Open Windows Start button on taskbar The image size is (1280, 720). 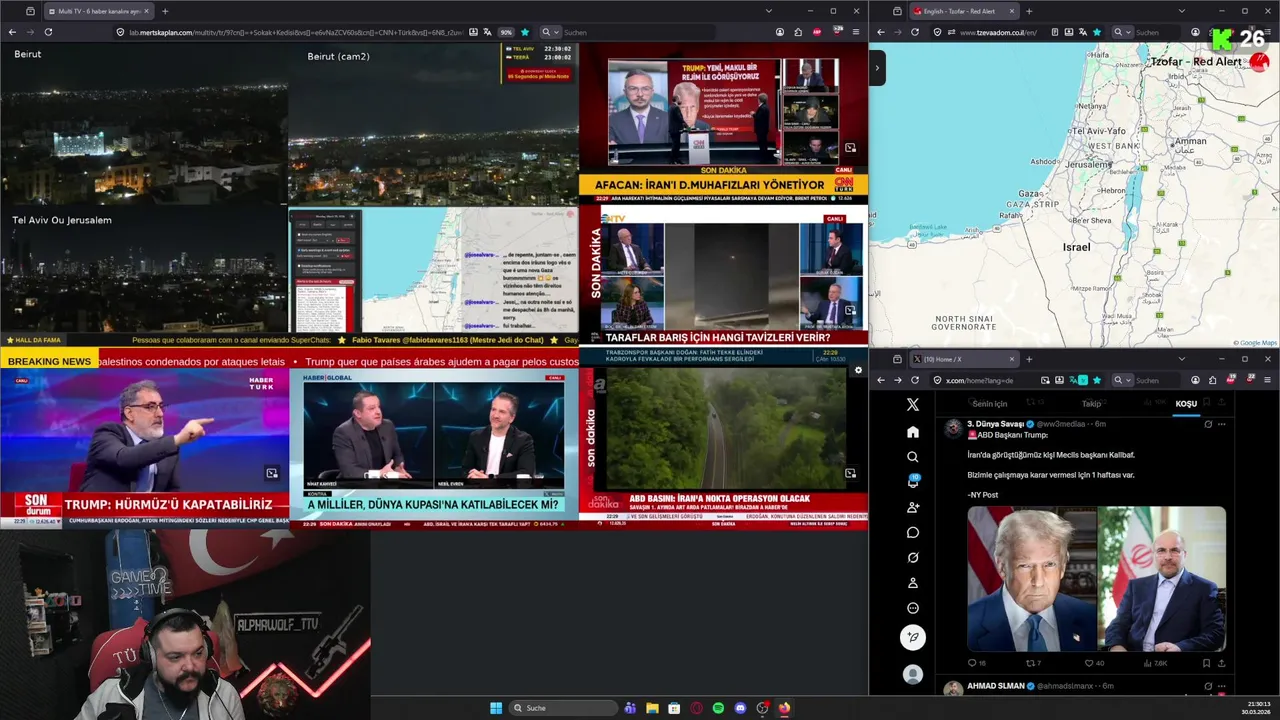pos(496,708)
